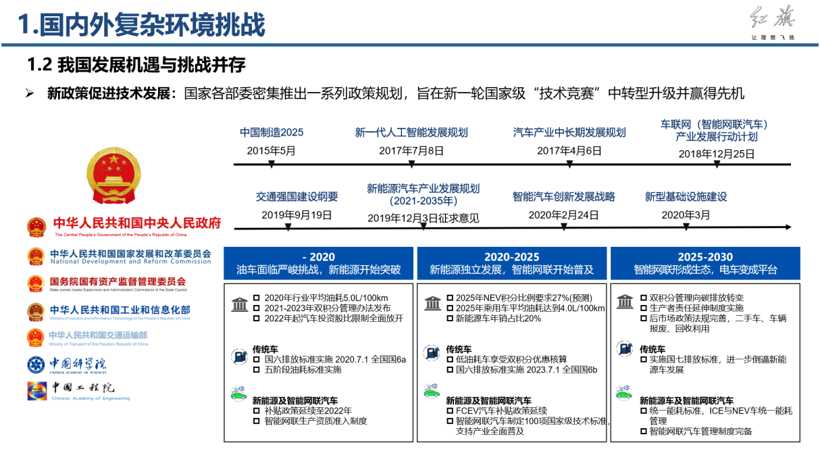Click the large national emblem of China
Image resolution: width=820 pixels, height=461 pixels.
tap(113, 176)
